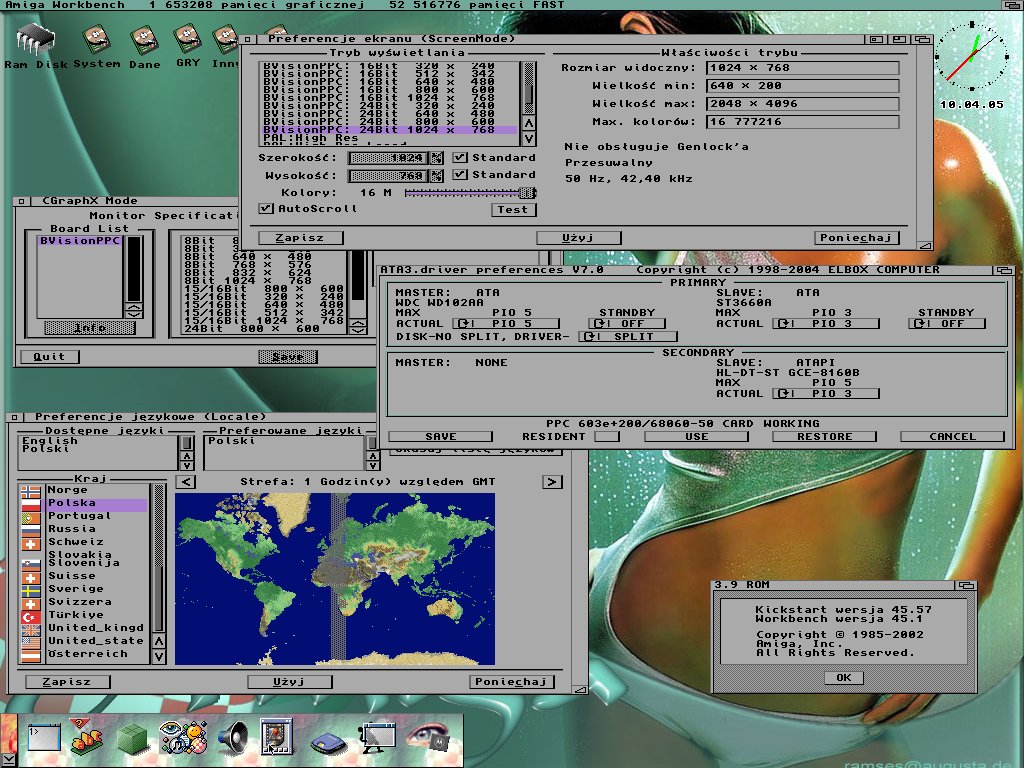Pick the Sverige flag in the Kraj list
This screenshot has height=768, width=1024.
pos(31,590)
